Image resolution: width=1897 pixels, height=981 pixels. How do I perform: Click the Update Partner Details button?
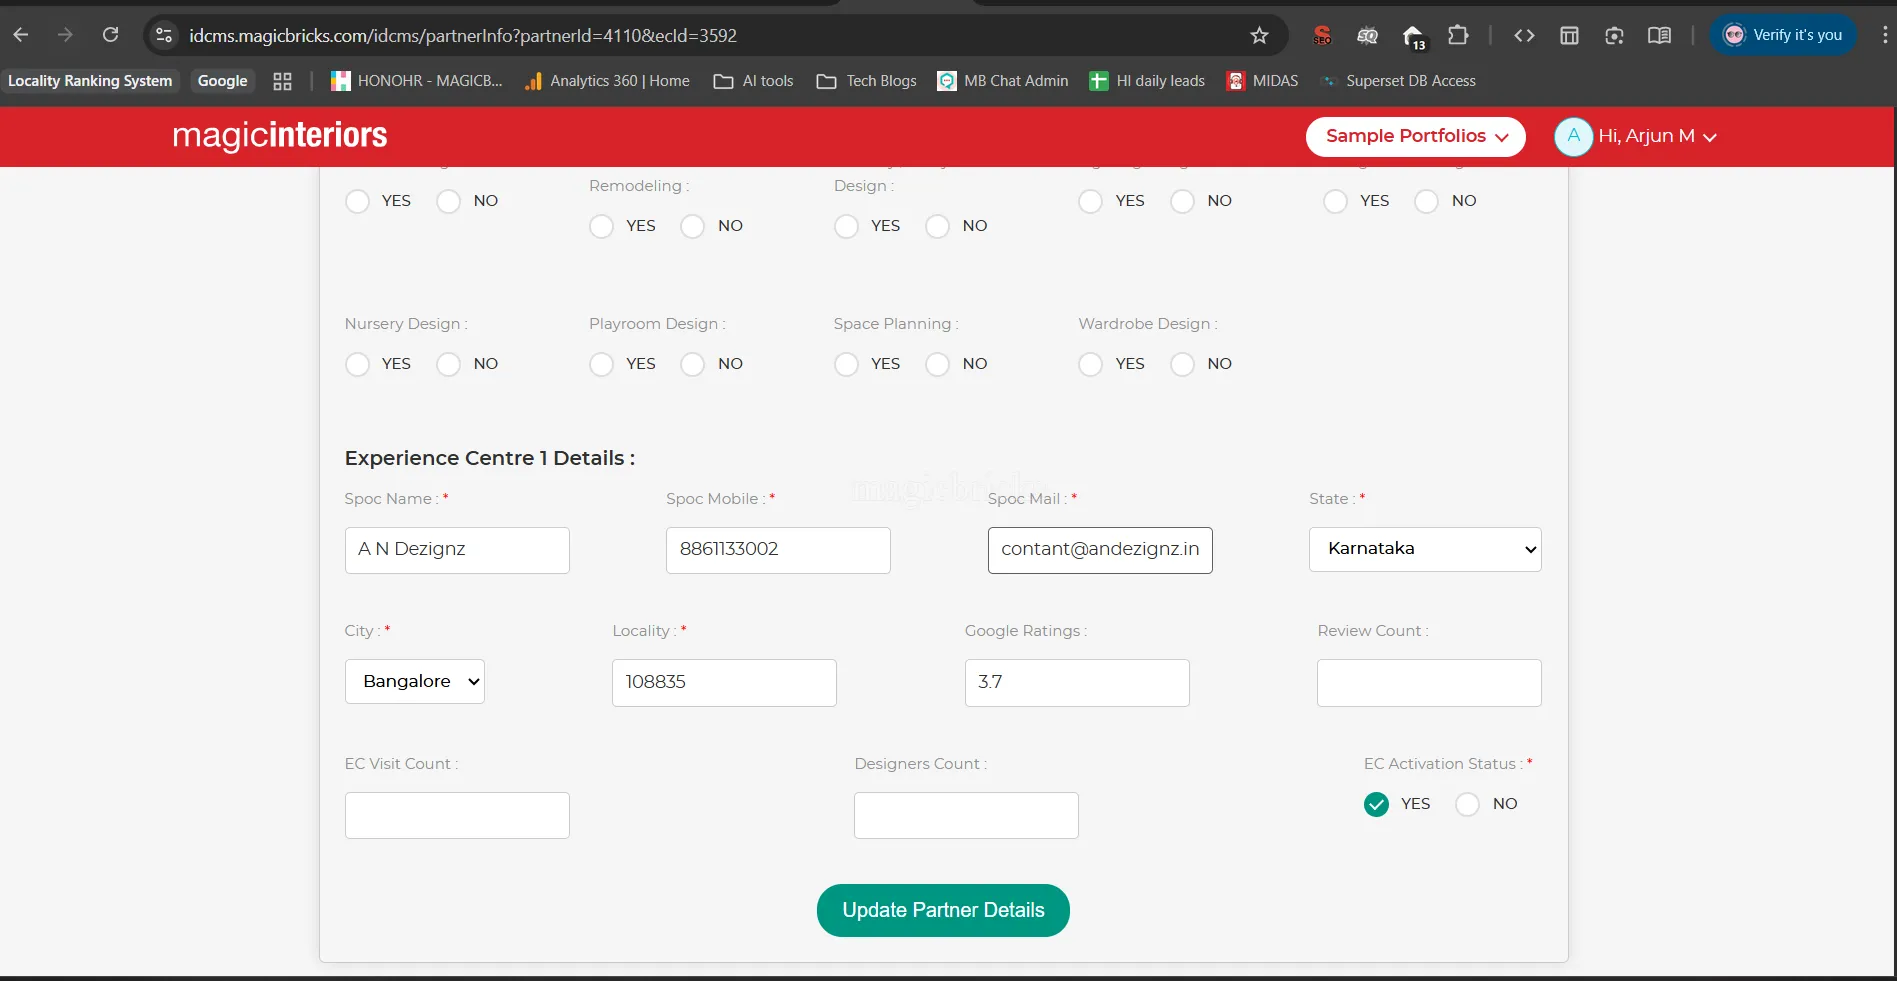943,910
